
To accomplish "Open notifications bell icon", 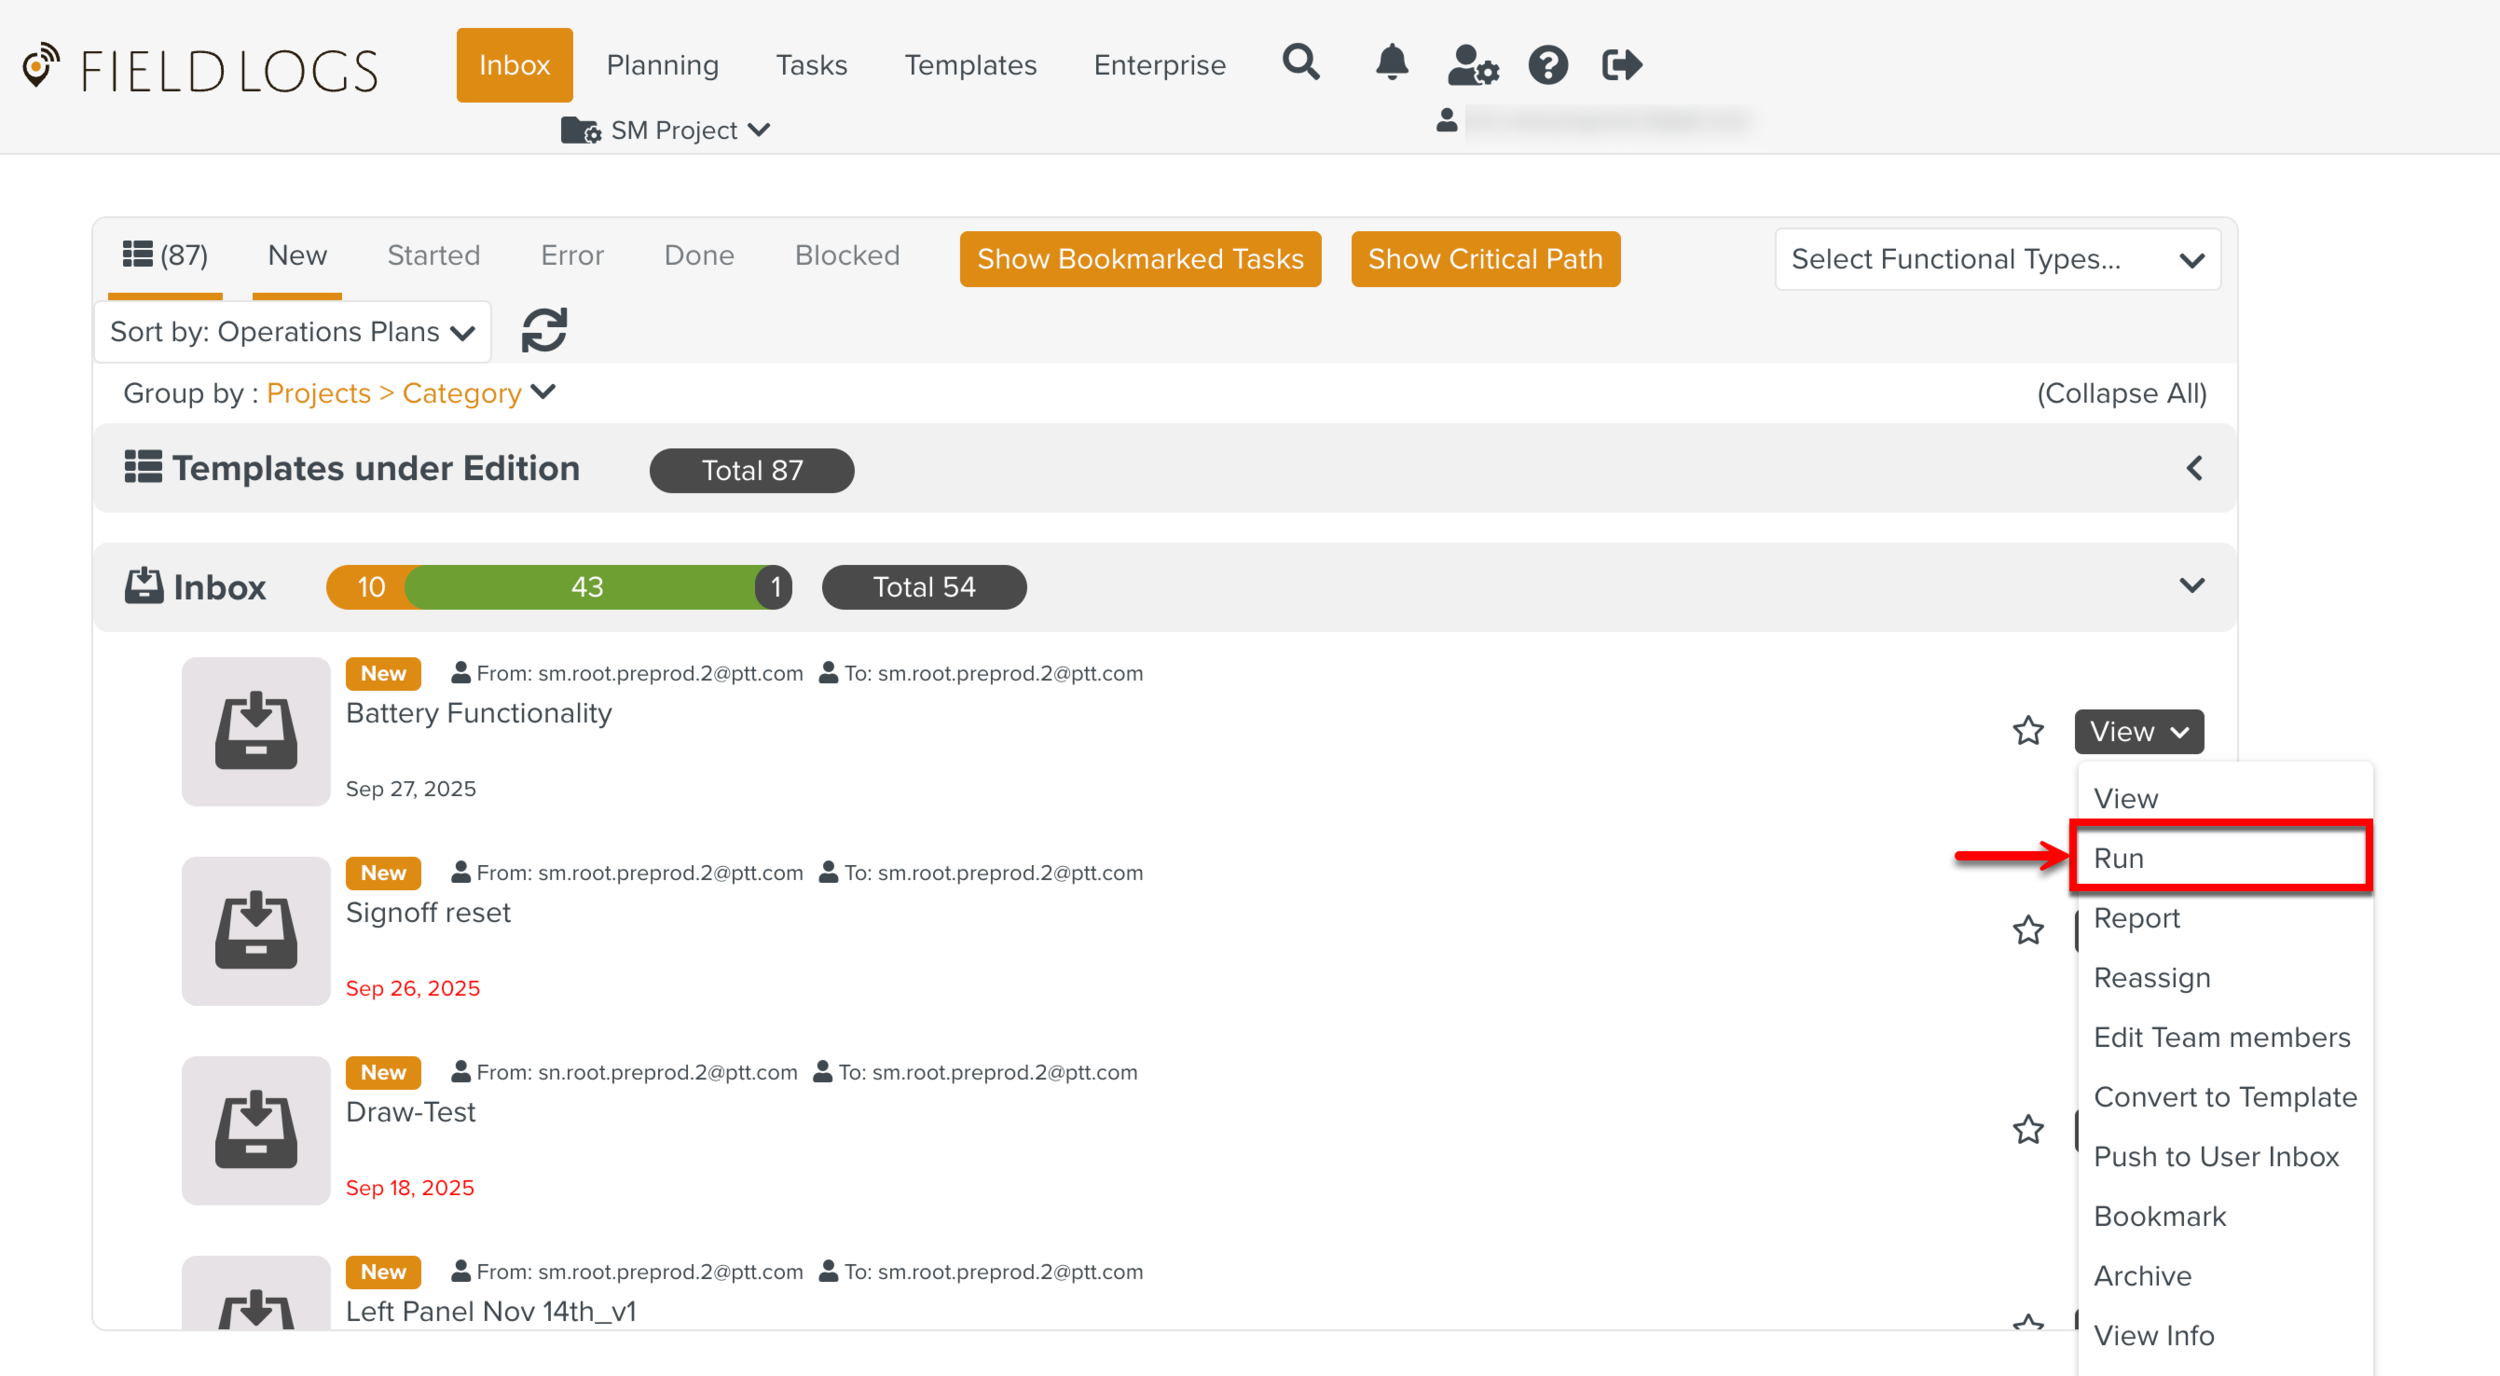I will [1391, 64].
